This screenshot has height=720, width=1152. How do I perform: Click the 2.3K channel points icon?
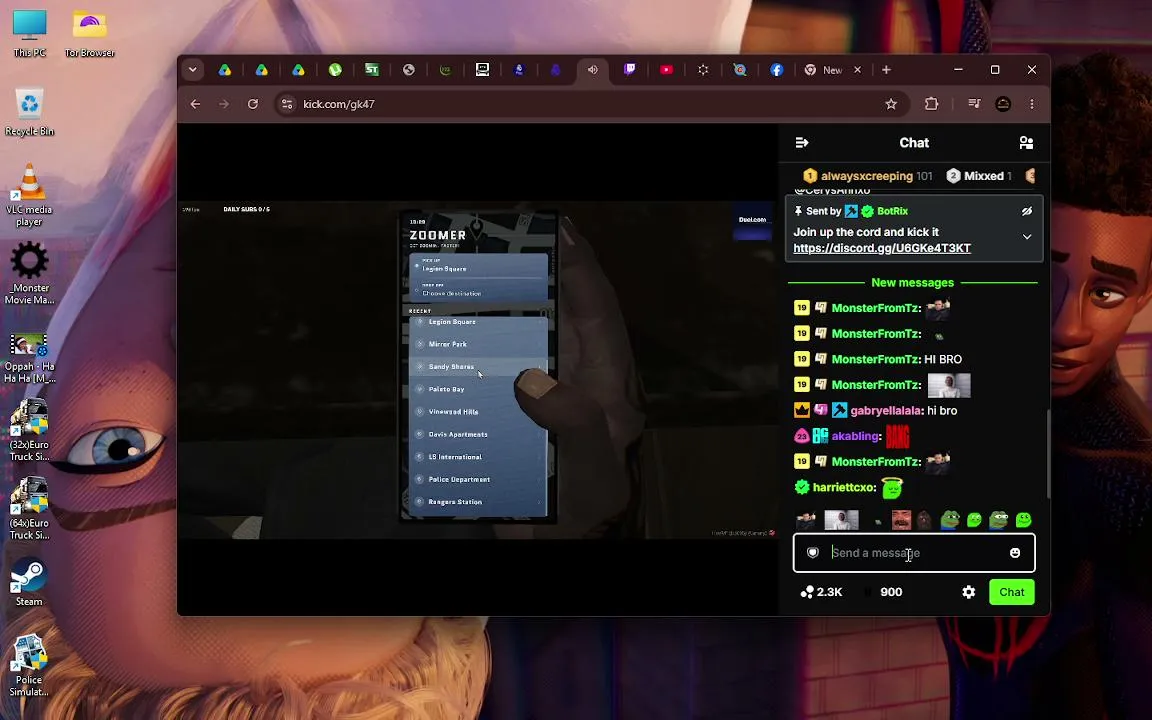coord(807,592)
